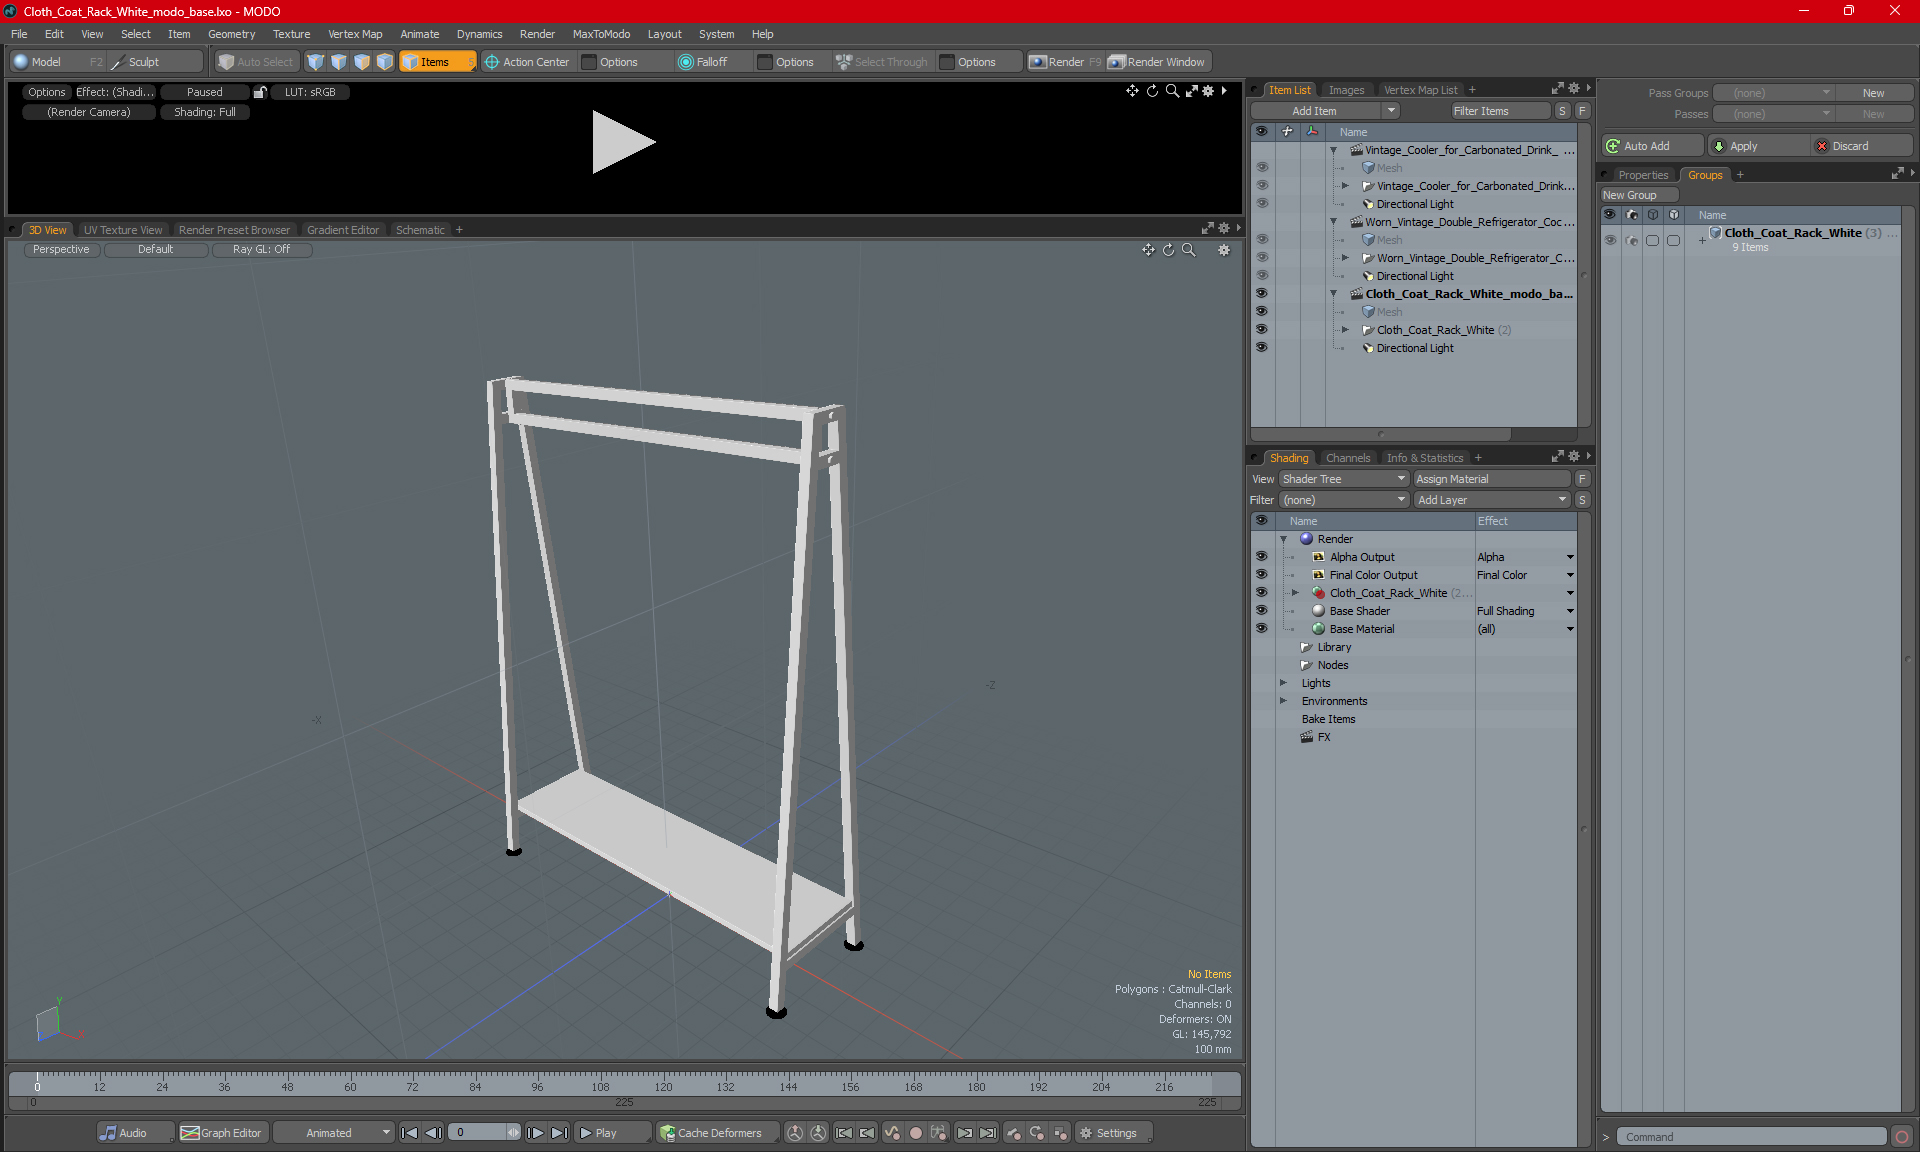Activate Items selection mode

click(436, 62)
